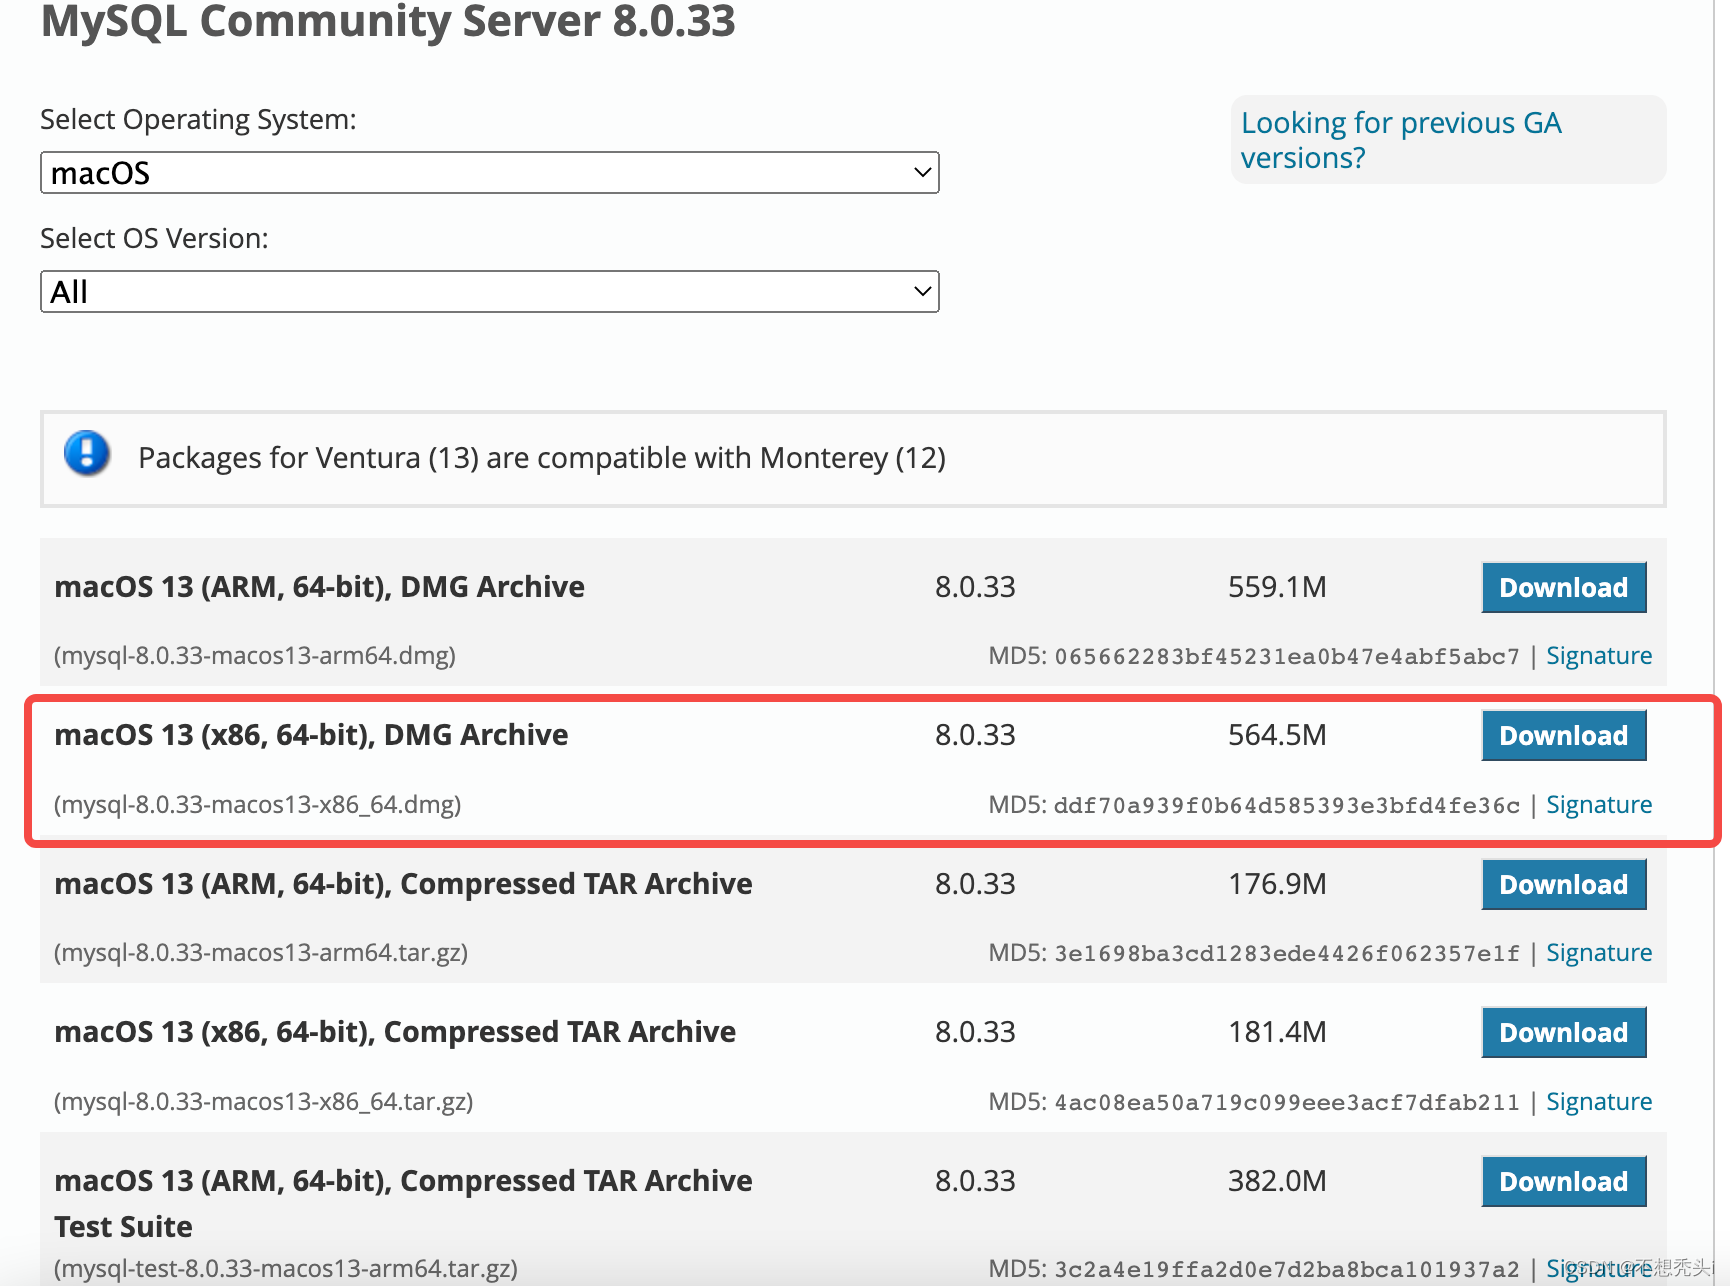Open Looking for previous GA versions link
This screenshot has width=1730, height=1286.
[1401, 140]
